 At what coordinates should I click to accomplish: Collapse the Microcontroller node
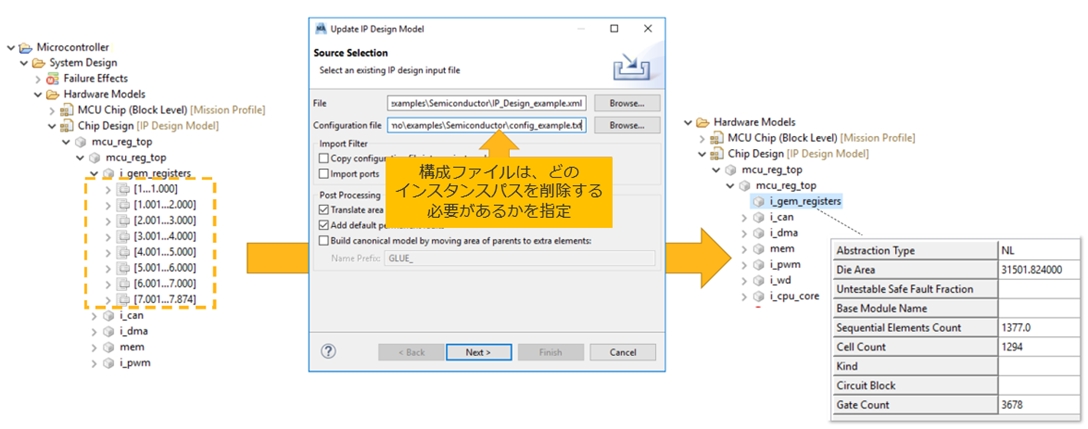[10, 48]
